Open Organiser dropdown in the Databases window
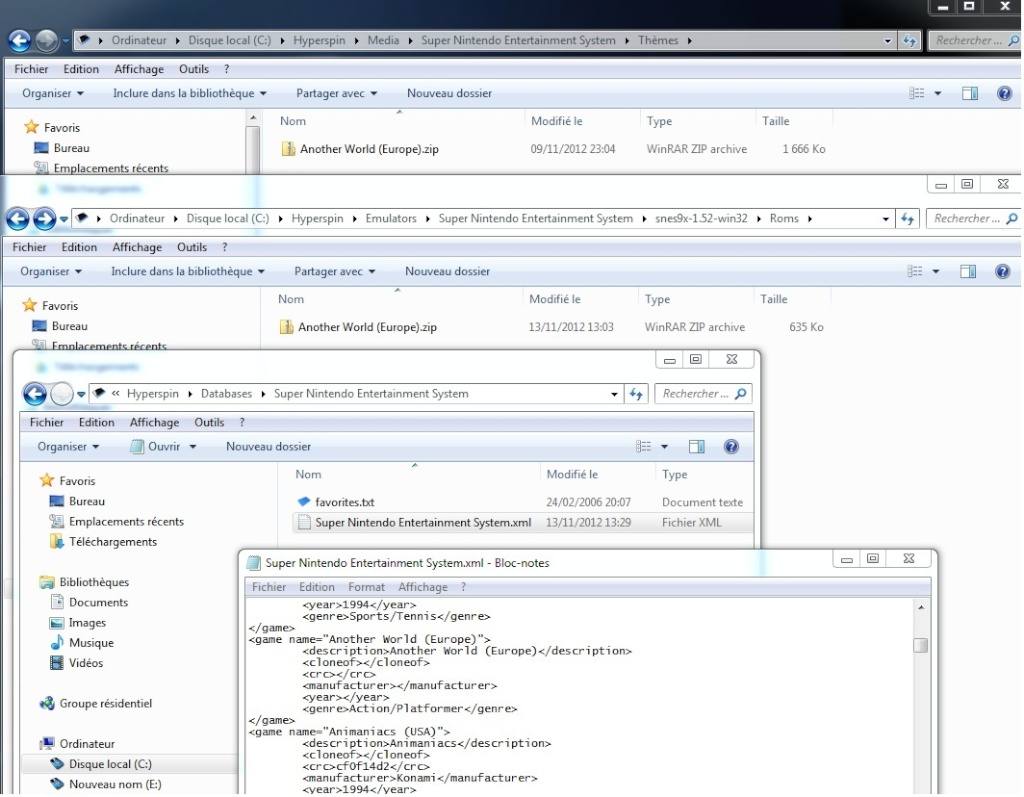Image resolution: width=1024 pixels, height=797 pixels. point(68,447)
